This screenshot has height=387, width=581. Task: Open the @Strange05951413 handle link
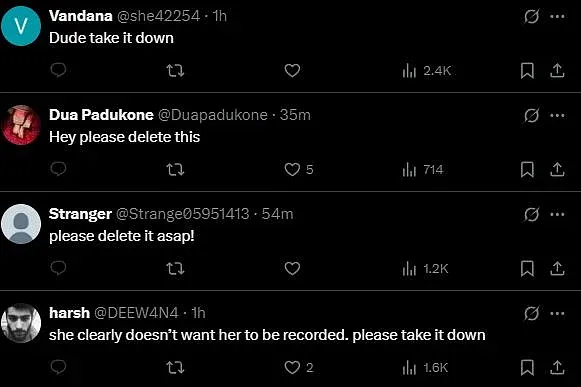click(x=182, y=214)
